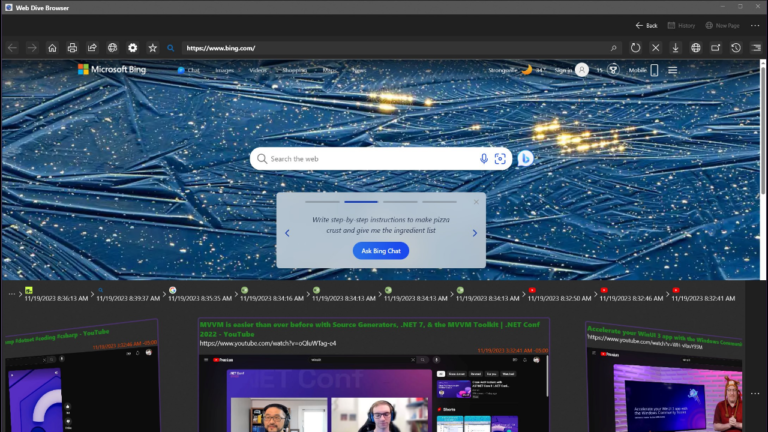Screen dimensions: 768x432
Task: Click chevron before the 8:36:13 AM entry
Action: tap(21, 294)
